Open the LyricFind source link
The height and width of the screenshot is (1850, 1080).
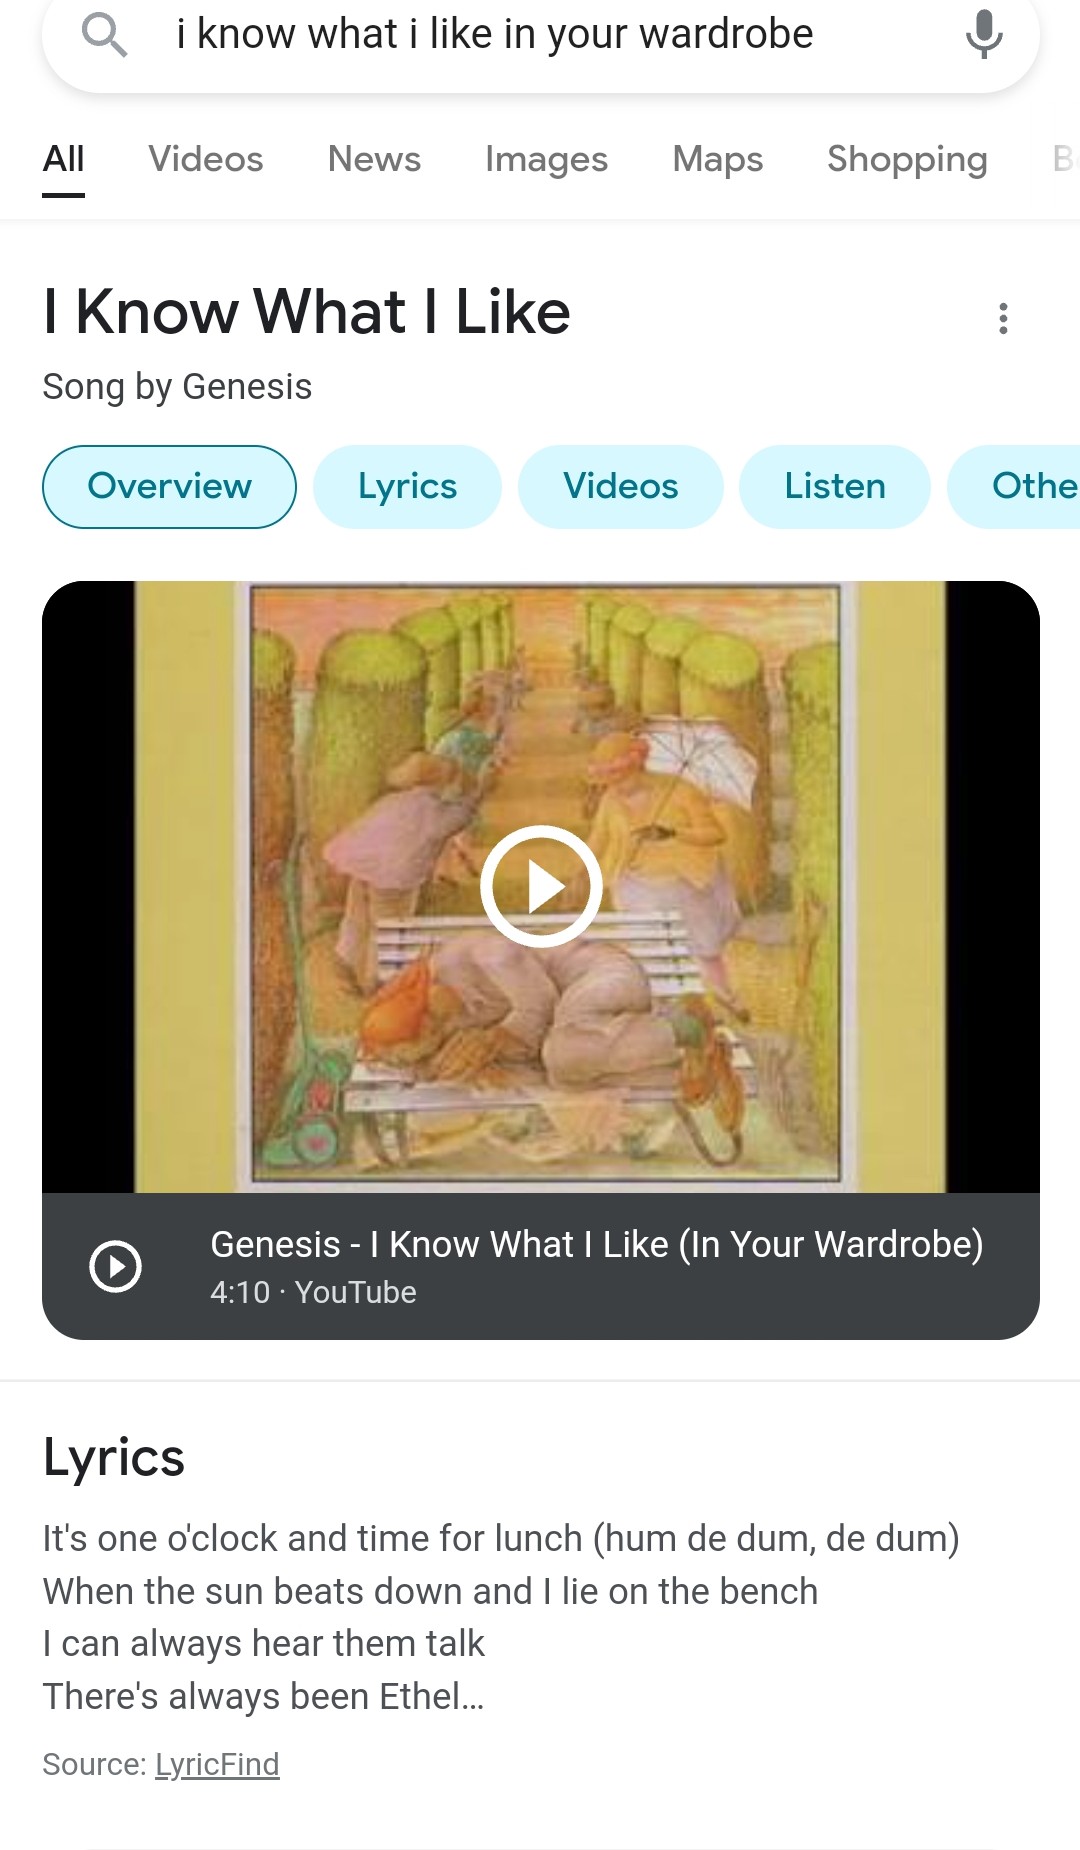coord(217,1764)
